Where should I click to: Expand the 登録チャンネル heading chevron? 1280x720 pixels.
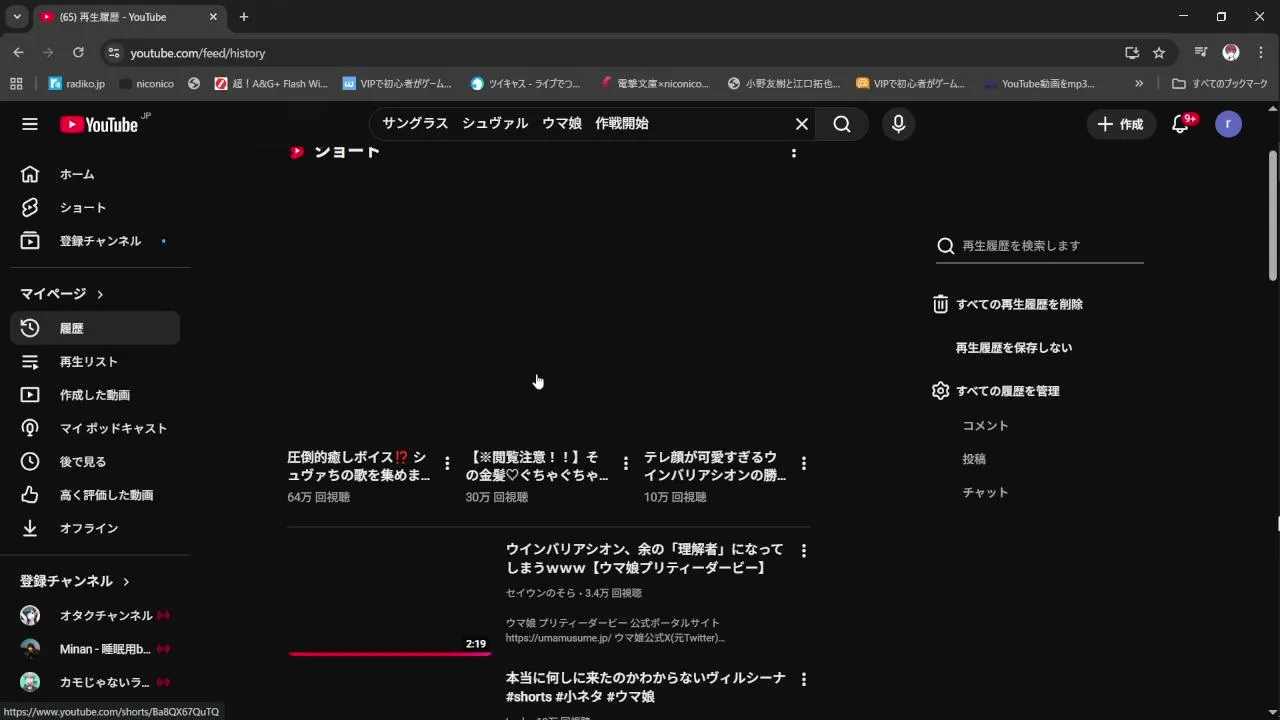(126, 581)
